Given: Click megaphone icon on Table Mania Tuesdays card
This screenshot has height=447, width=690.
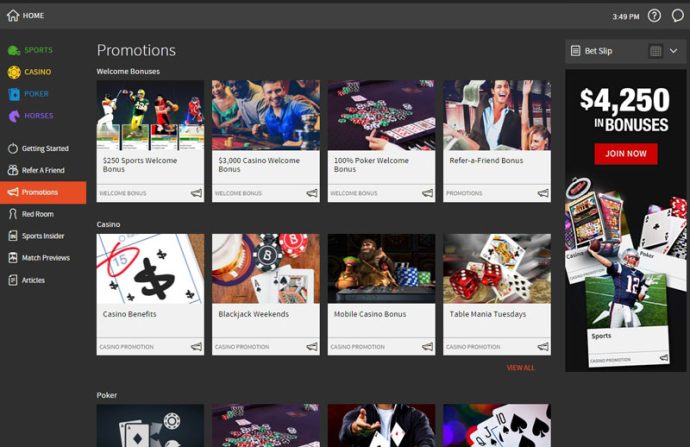Looking at the screenshot, I should [543, 347].
